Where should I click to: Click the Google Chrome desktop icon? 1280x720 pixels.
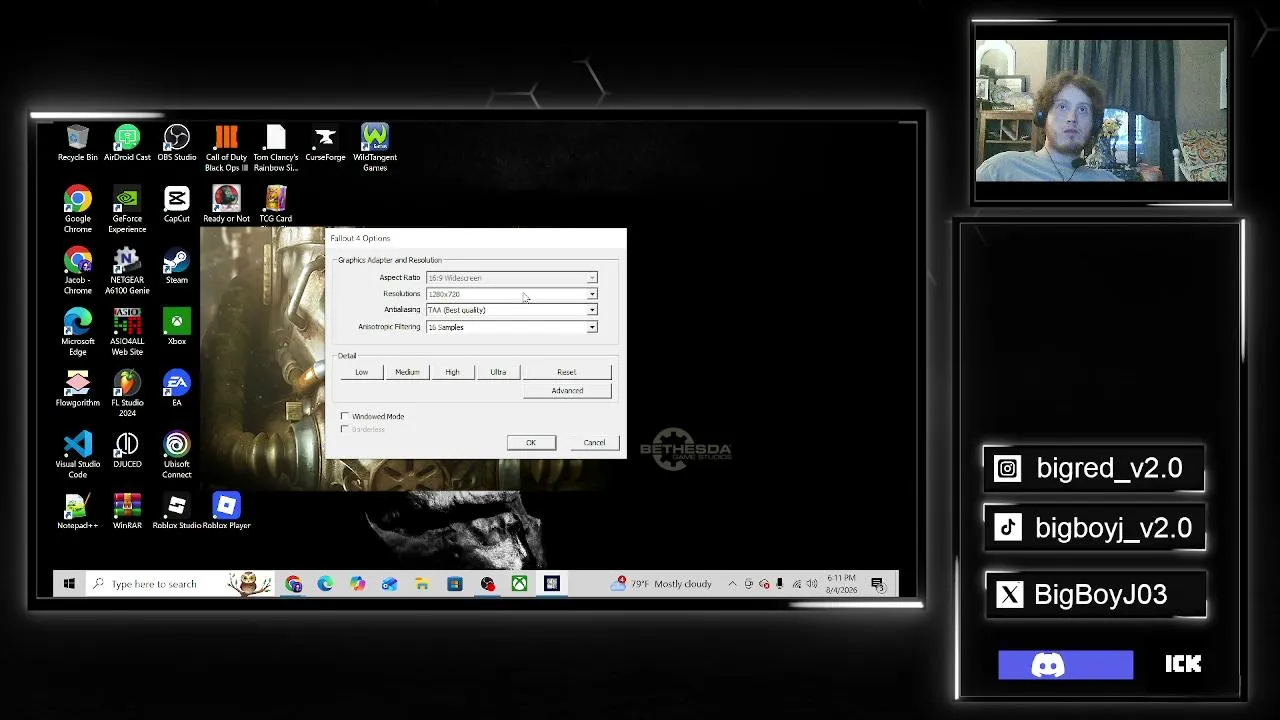pos(77,209)
